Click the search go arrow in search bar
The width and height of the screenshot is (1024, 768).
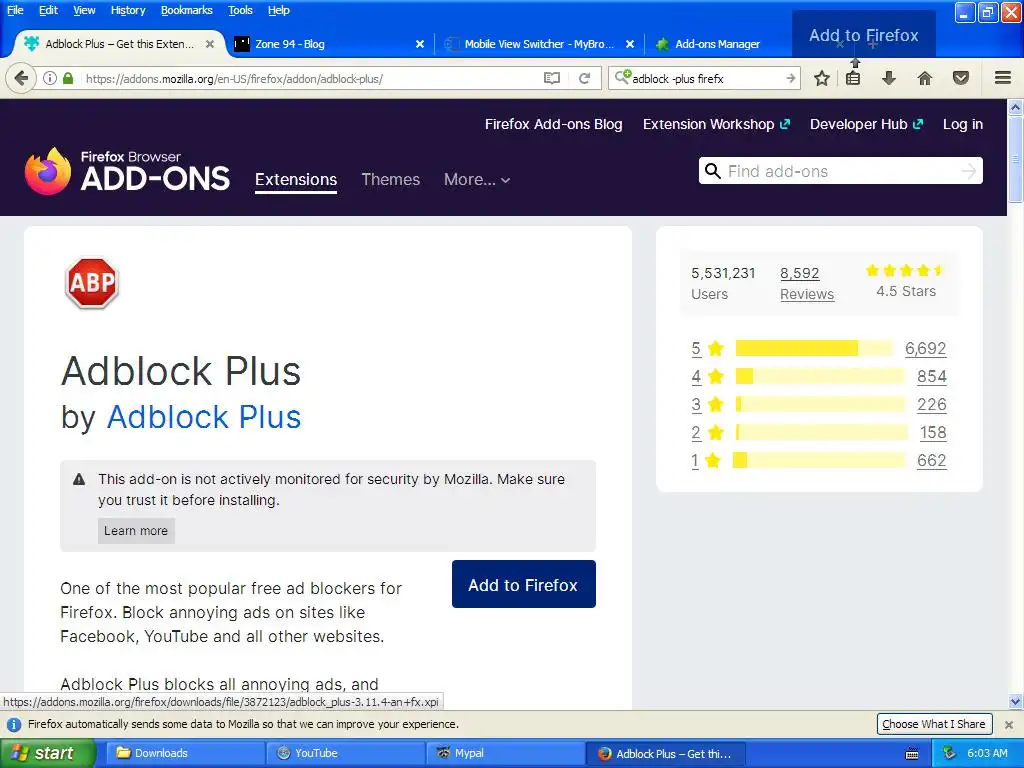[x=790, y=78]
